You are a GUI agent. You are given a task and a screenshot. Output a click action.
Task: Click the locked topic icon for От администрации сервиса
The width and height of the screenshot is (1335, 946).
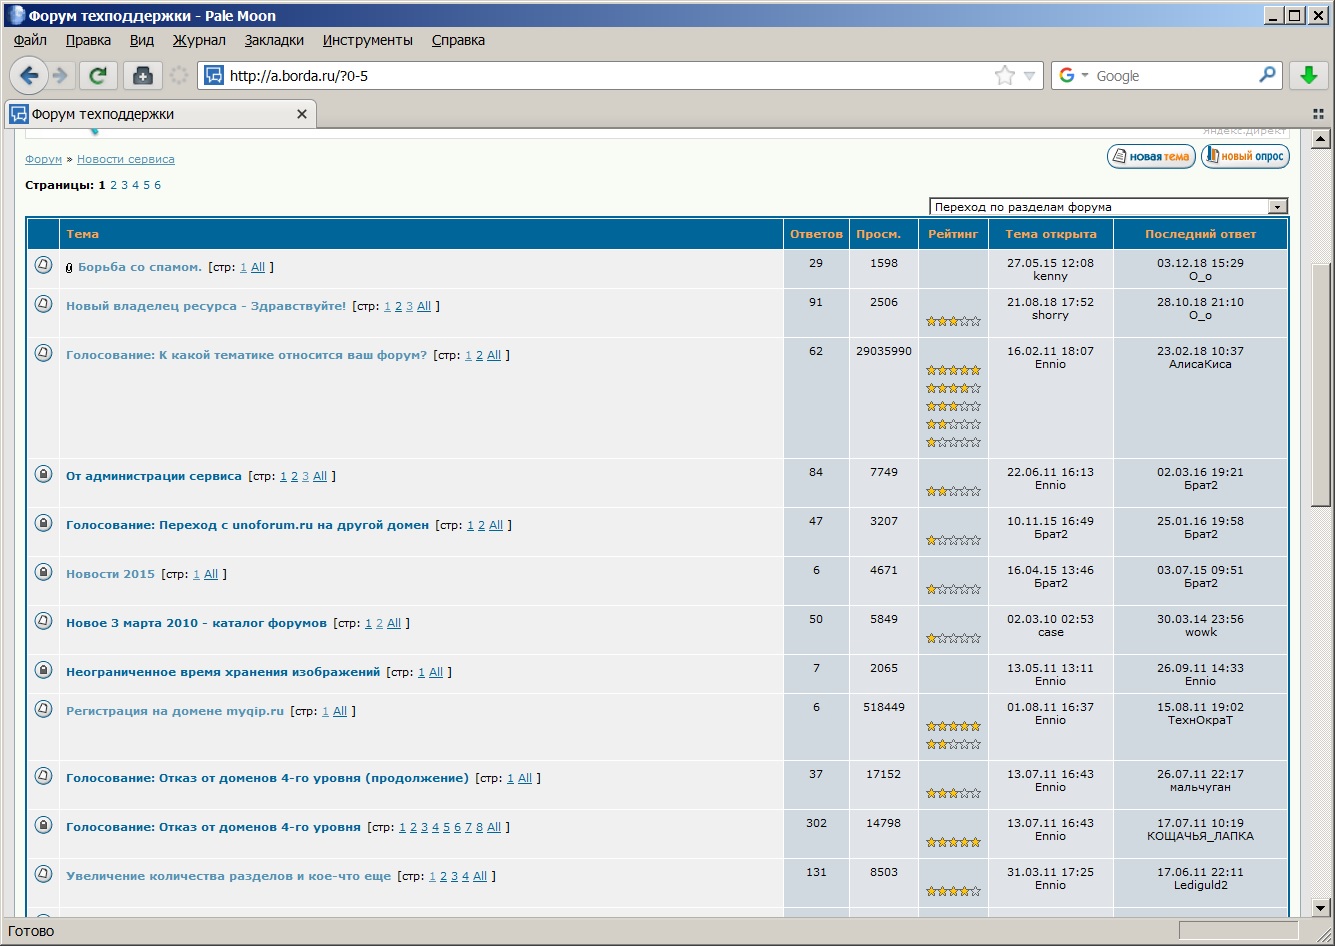point(43,474)
